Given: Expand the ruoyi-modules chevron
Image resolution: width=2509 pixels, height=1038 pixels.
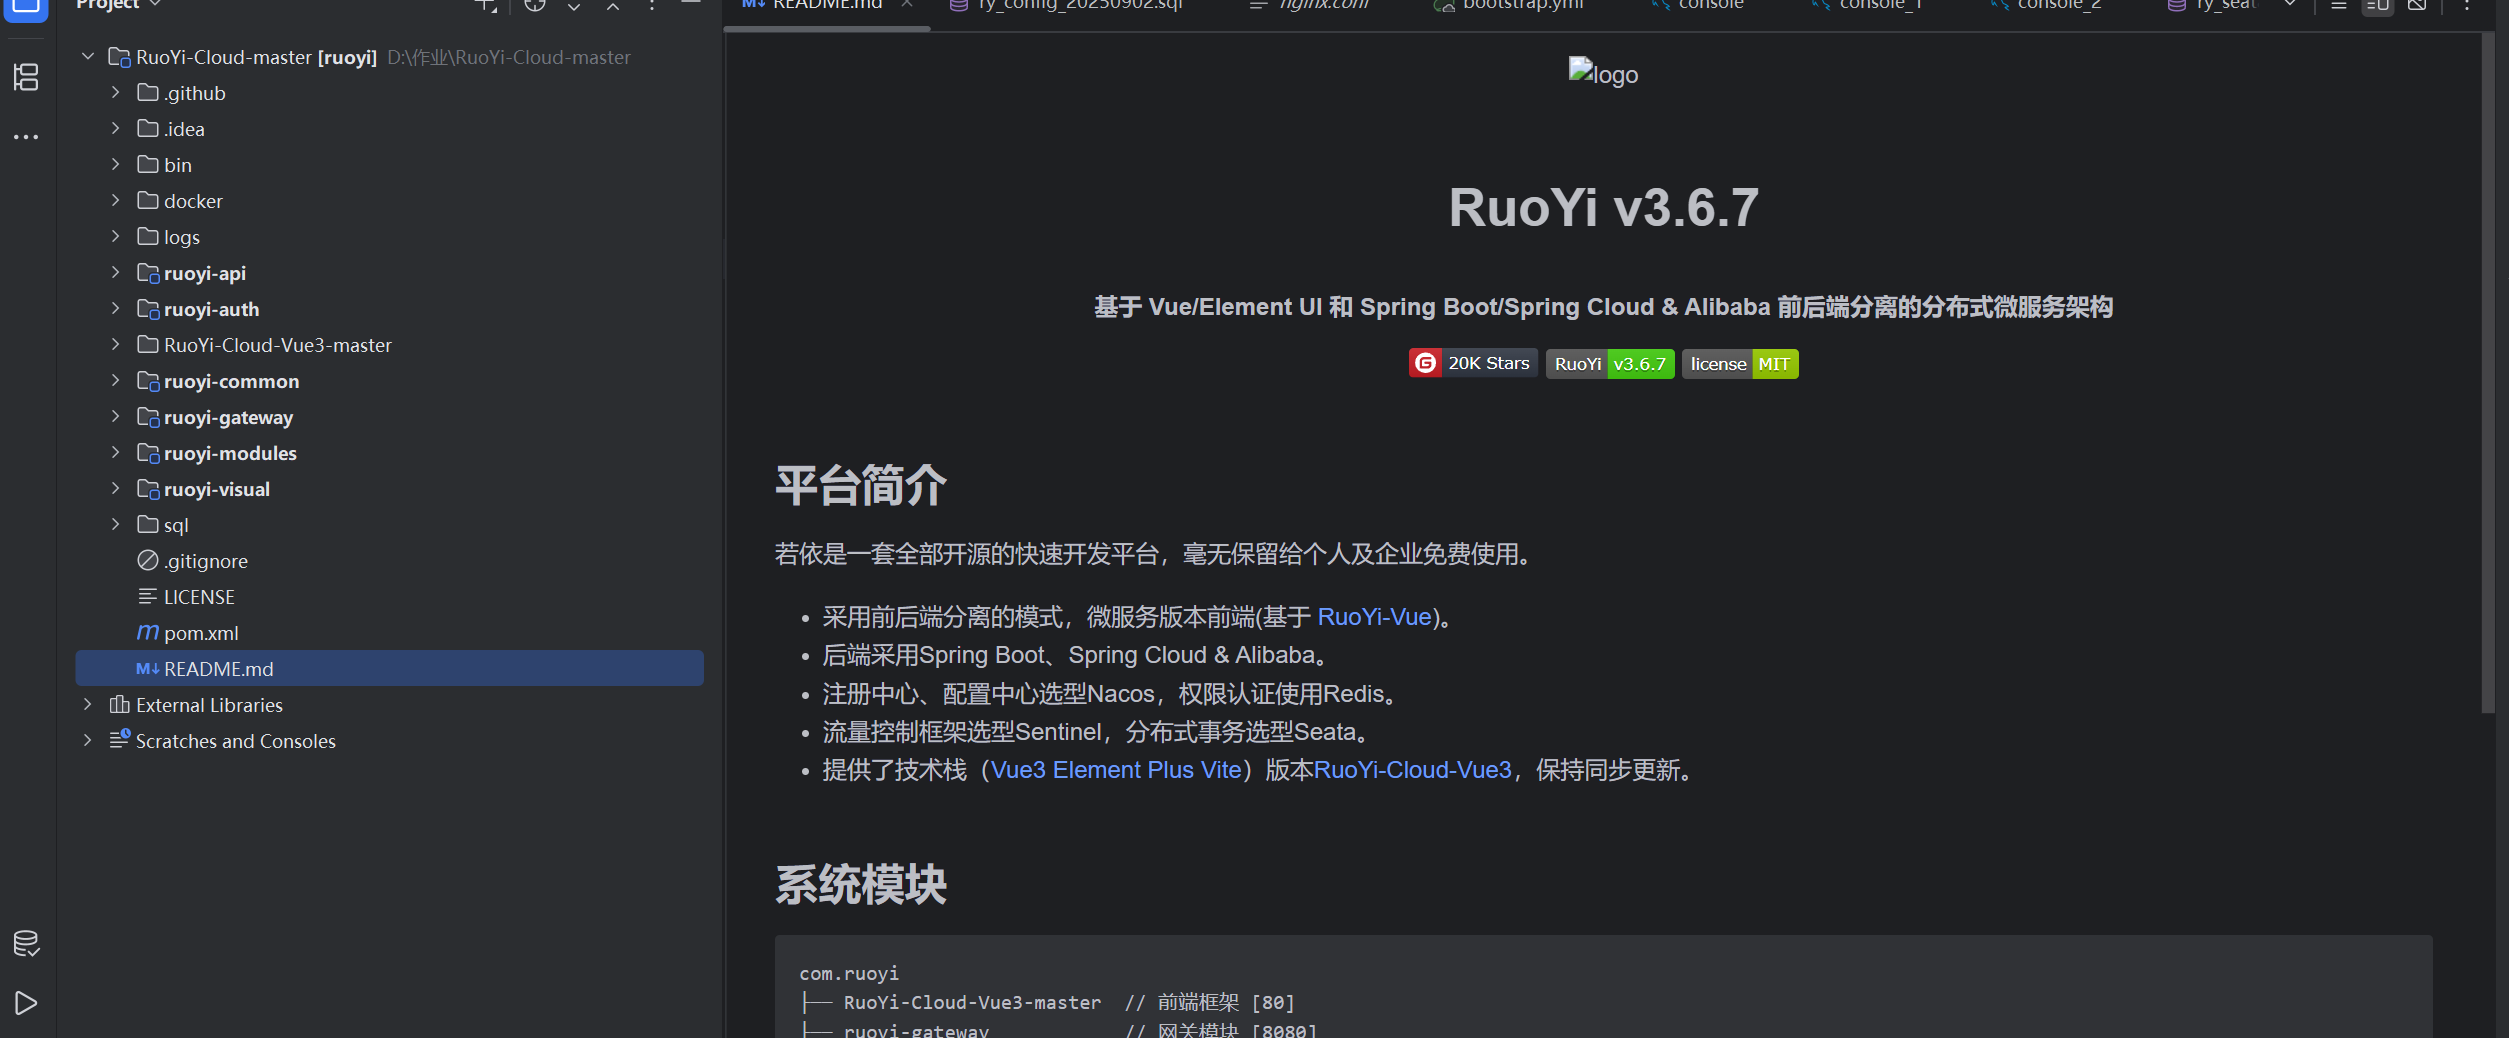Looking at the screenshot, I should click(x=116, y=453).
